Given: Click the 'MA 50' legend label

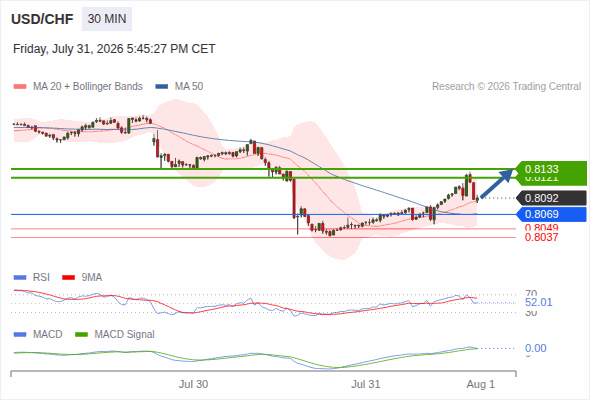Looking at the screenshot, I should 189,87.
